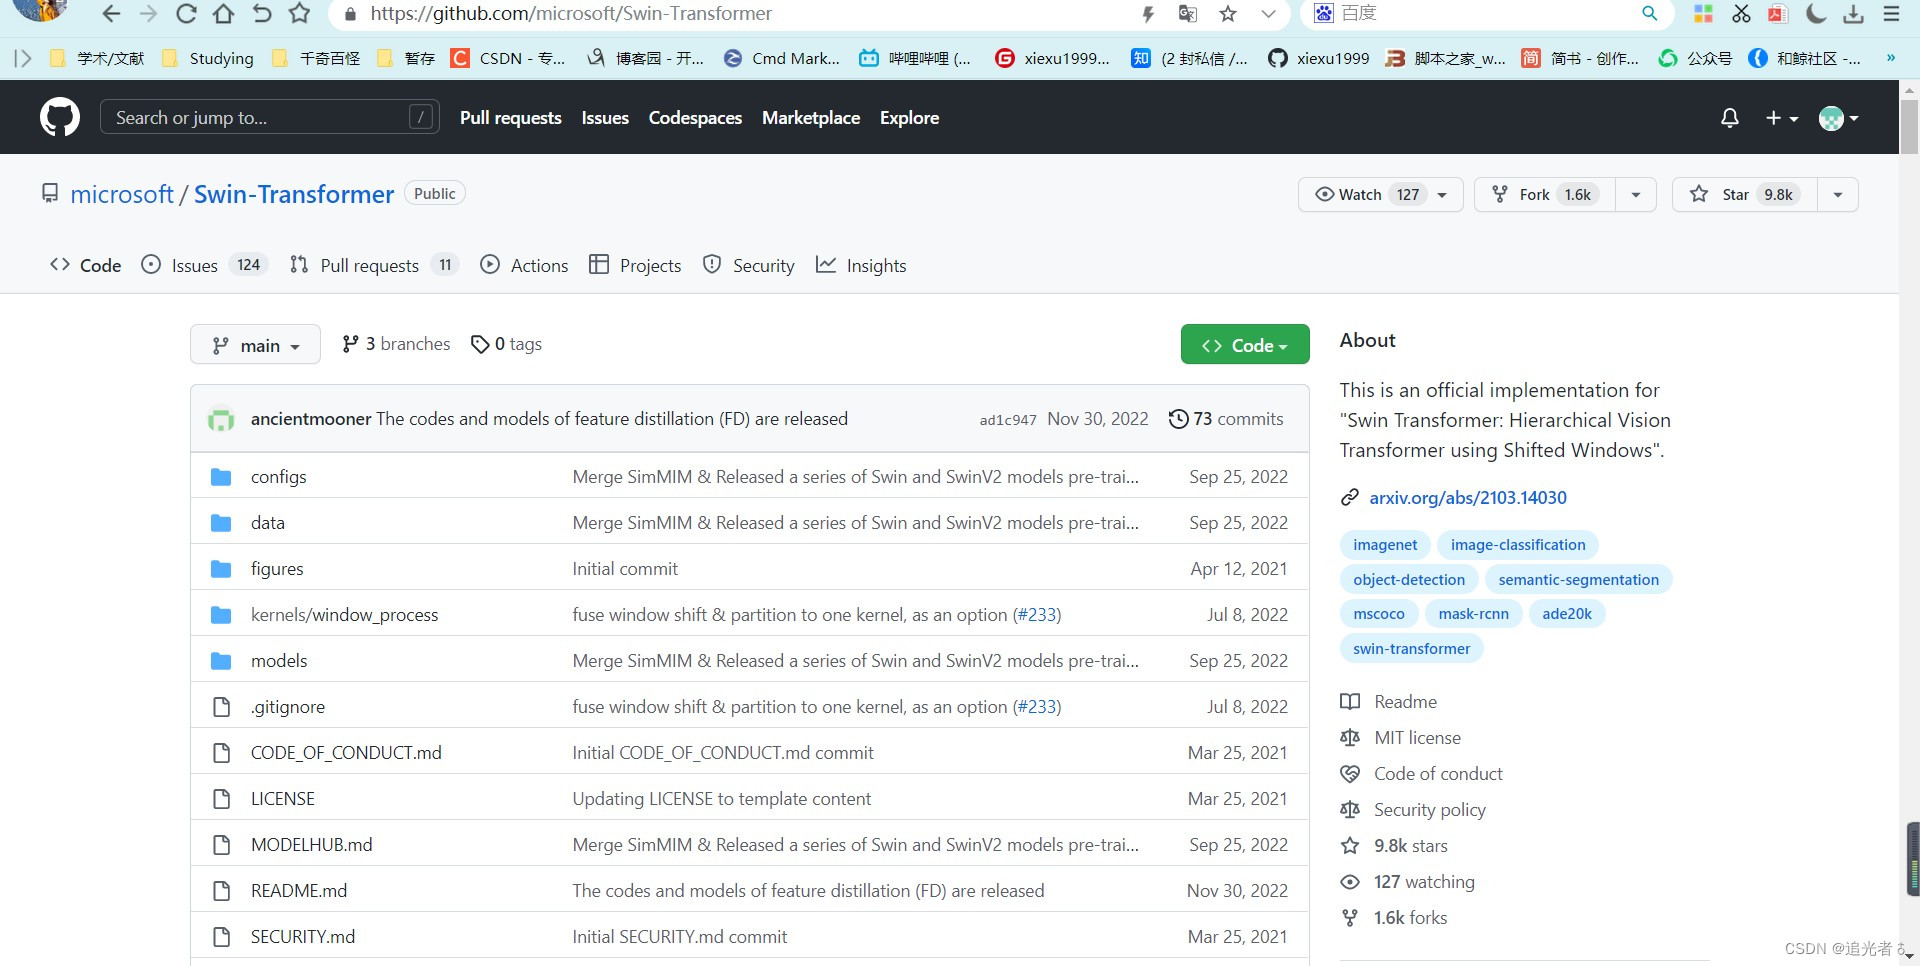Open the Studying bookmarks folder
Viewport: 1920px width, 966px height.
207,58
